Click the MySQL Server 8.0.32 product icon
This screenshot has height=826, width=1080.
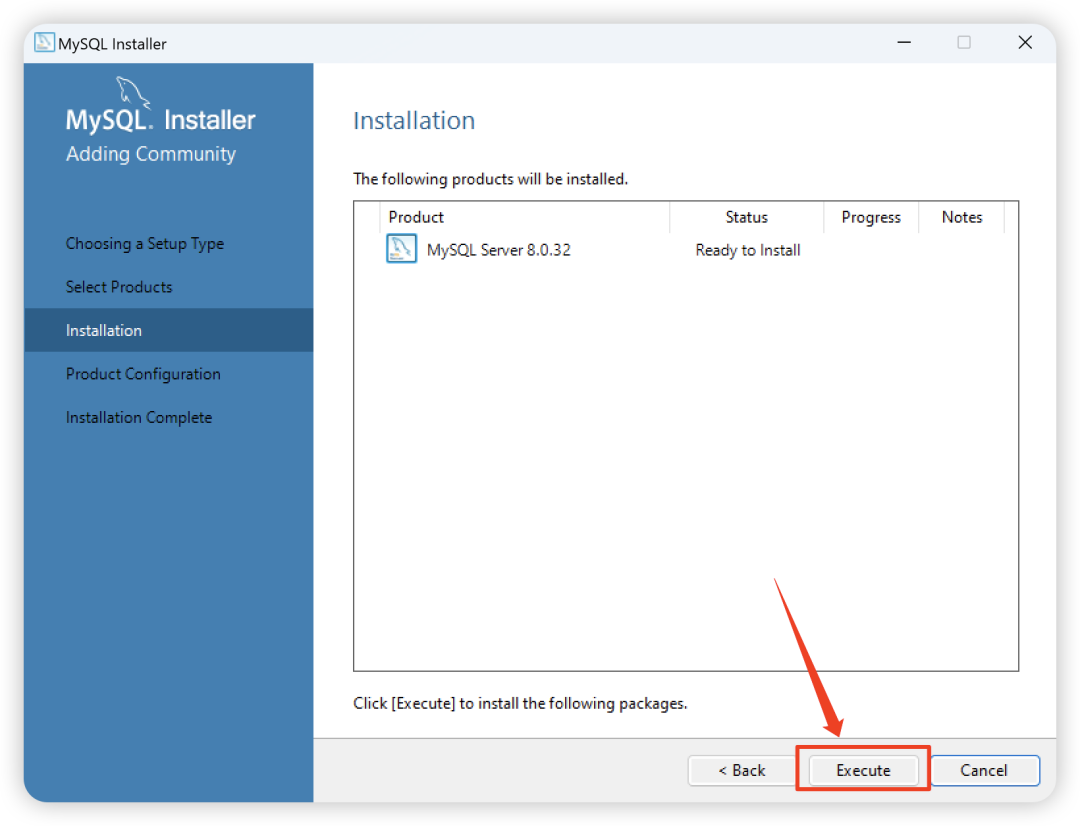coord(401,249)
